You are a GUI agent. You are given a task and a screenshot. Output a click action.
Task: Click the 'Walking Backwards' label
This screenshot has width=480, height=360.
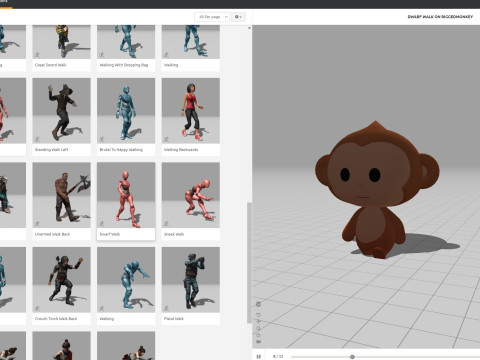point(181,150)
